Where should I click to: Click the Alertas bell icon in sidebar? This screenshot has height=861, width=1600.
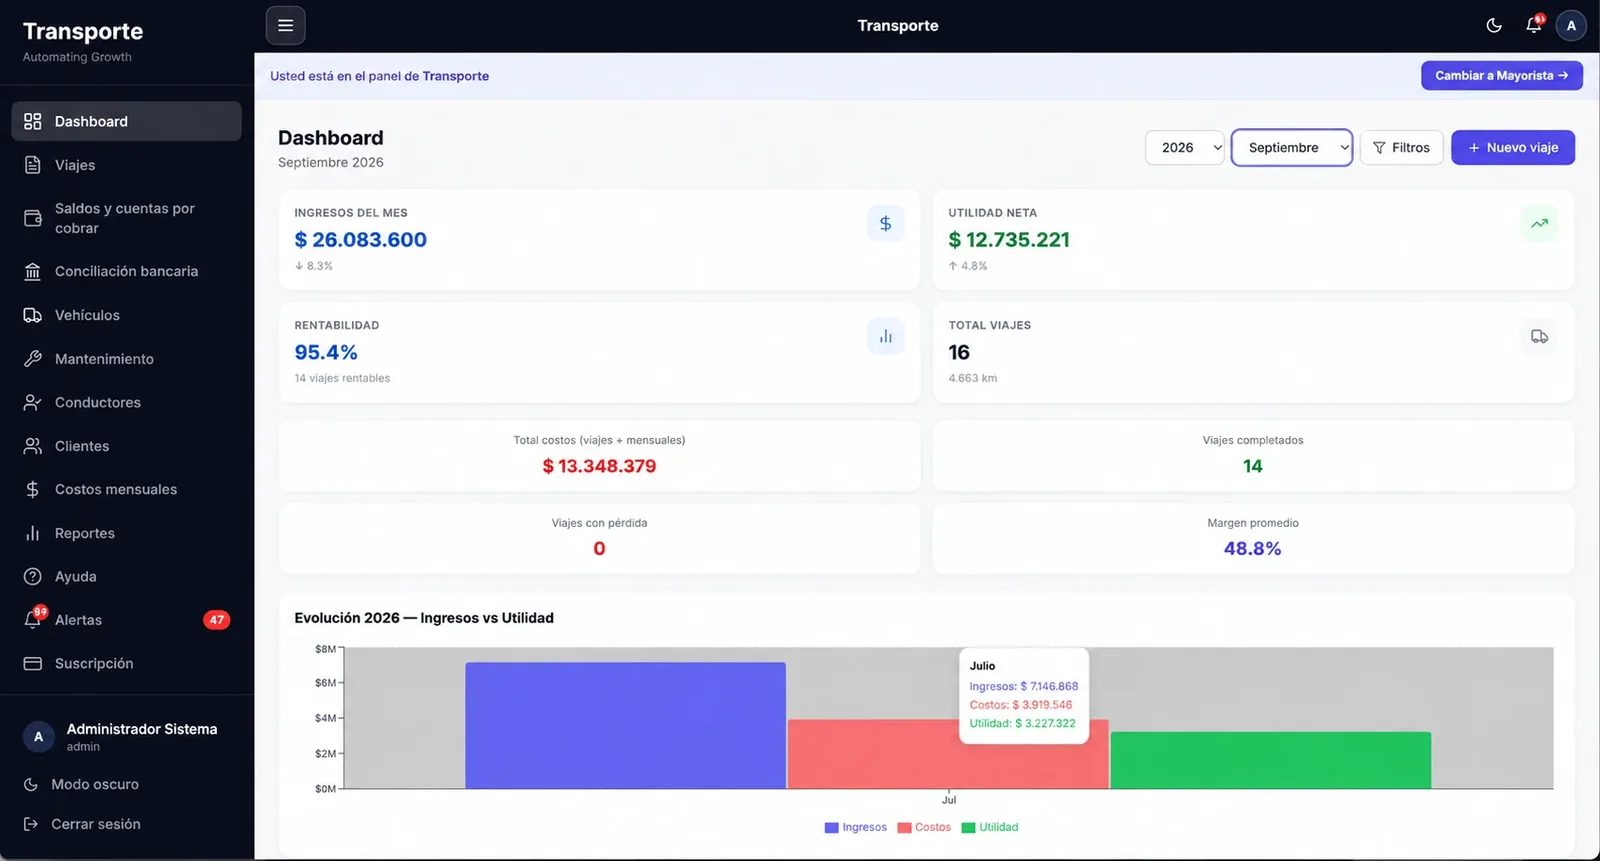coord(33,620)
